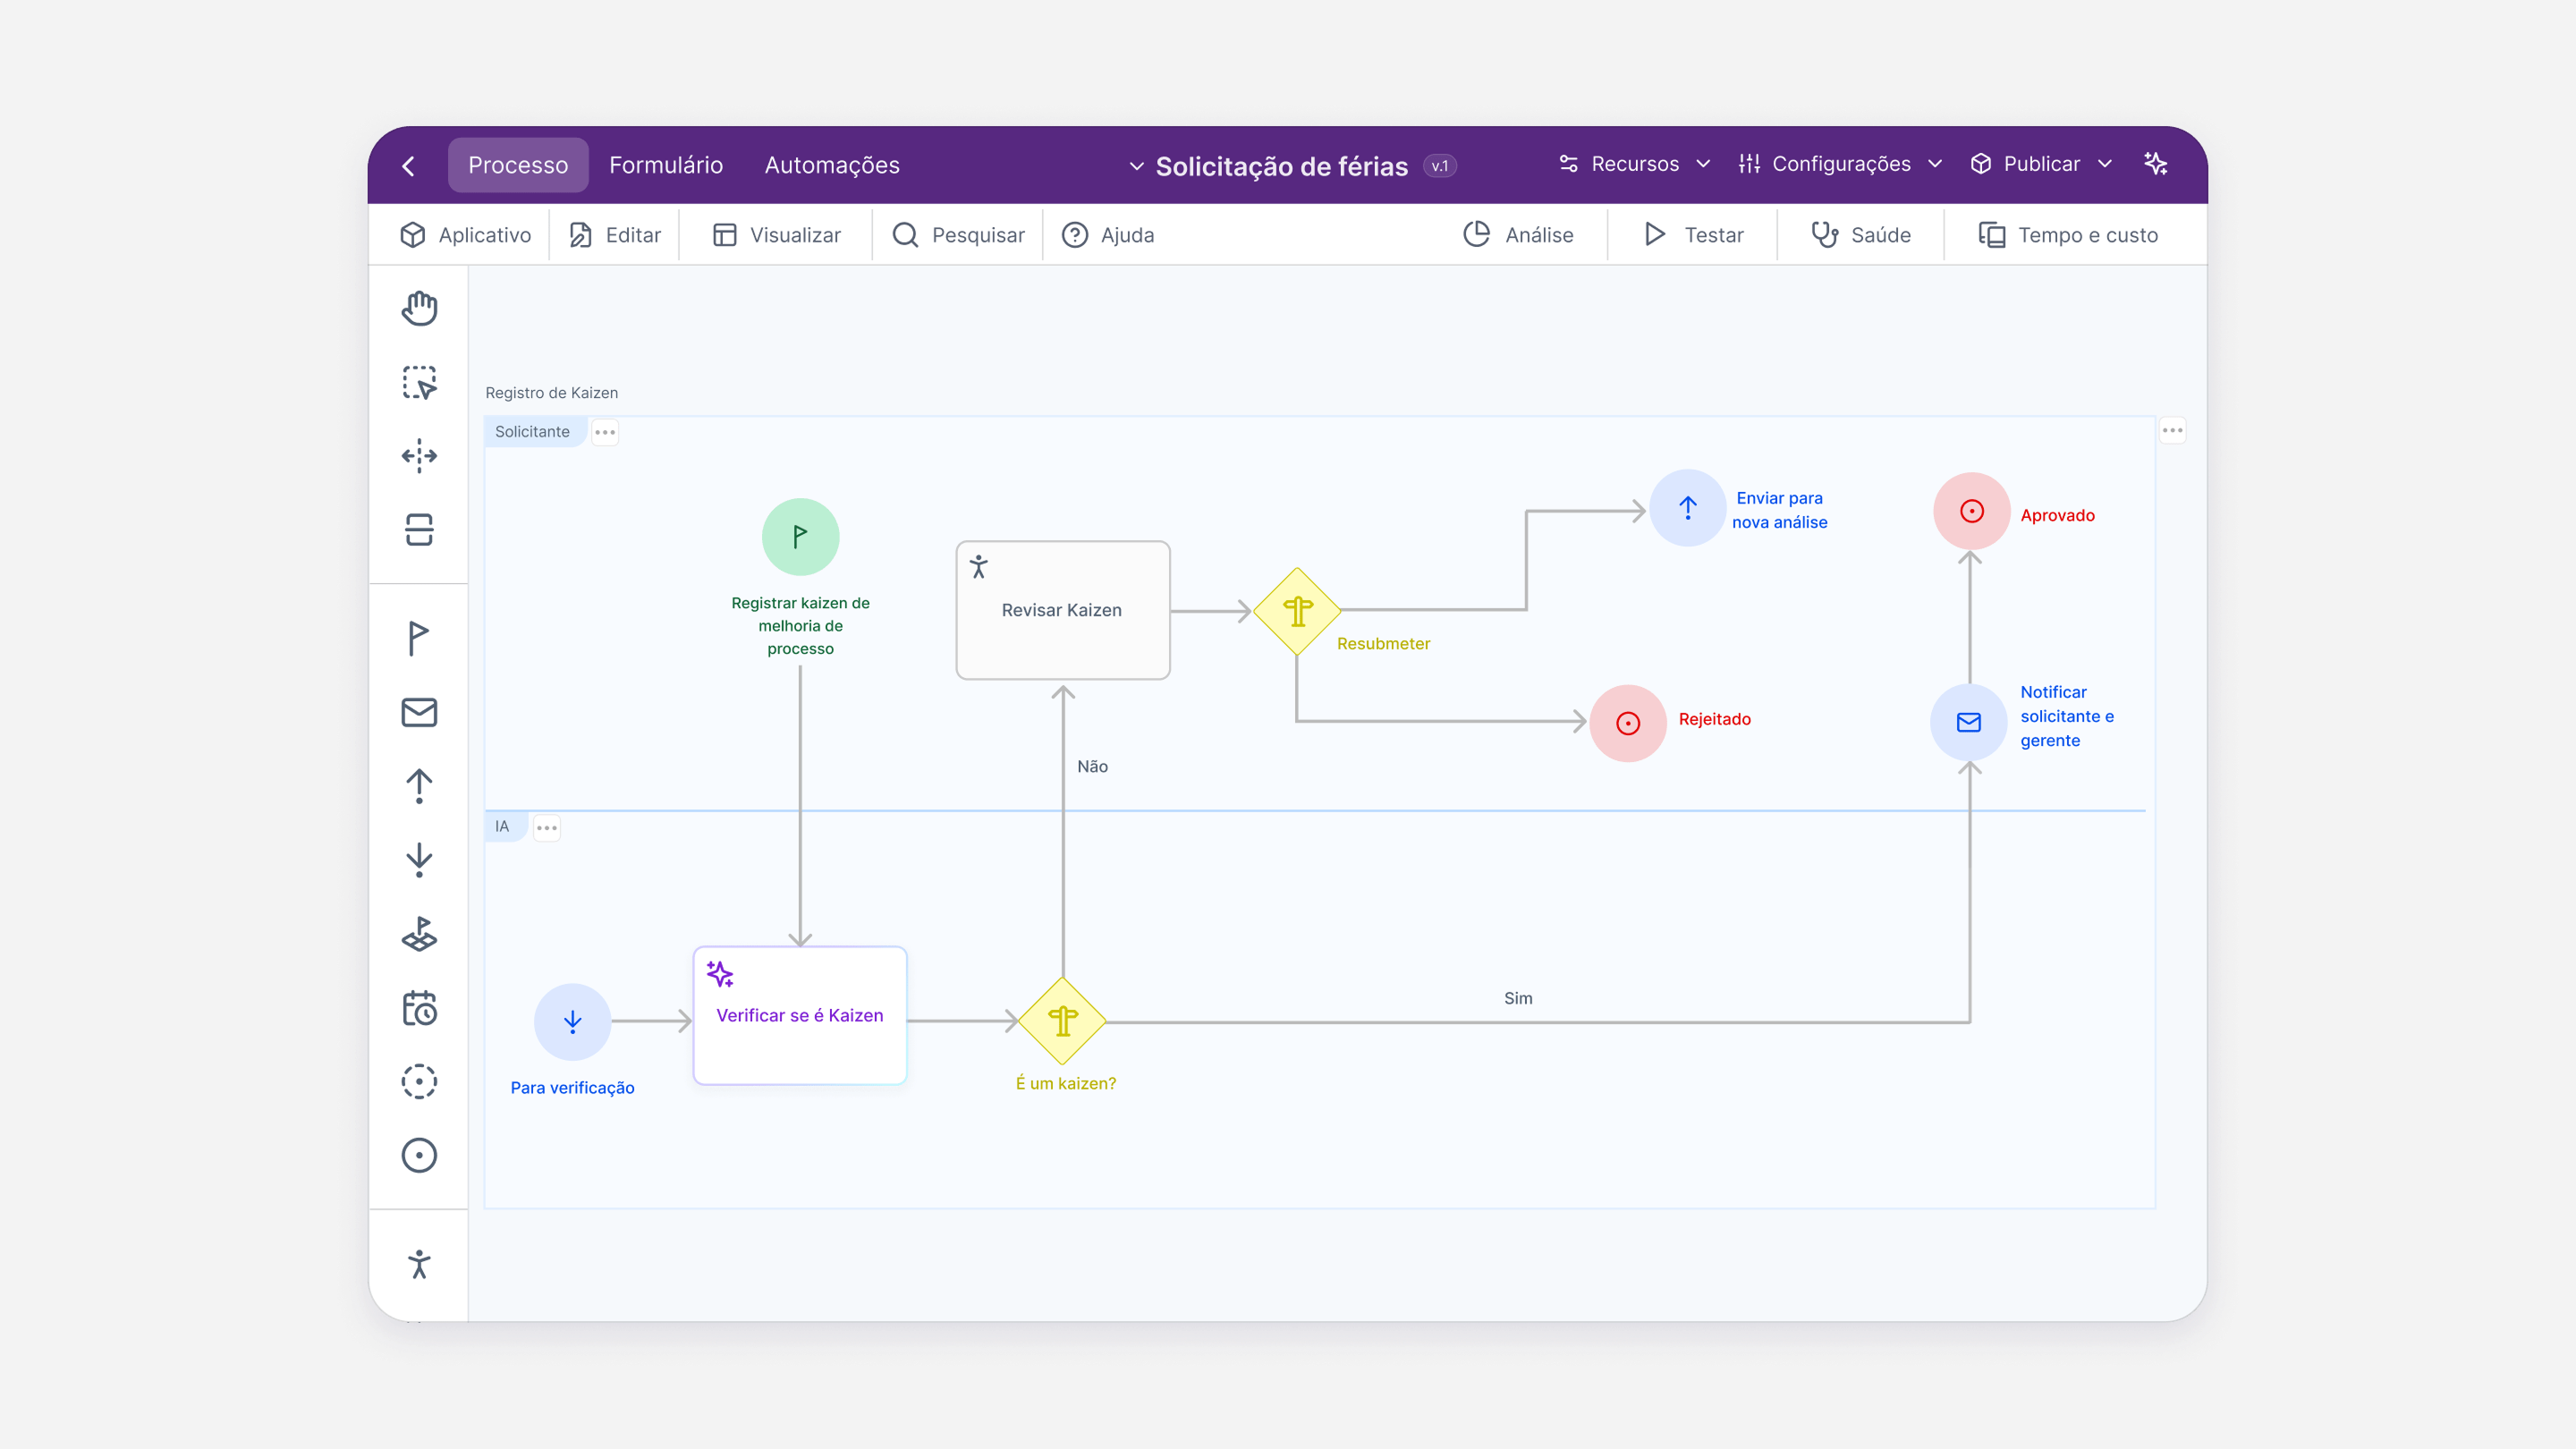The image size is (2576, 1449).
Task: Open the AI sparkle assistant in header
Action: click(2156, 164)
